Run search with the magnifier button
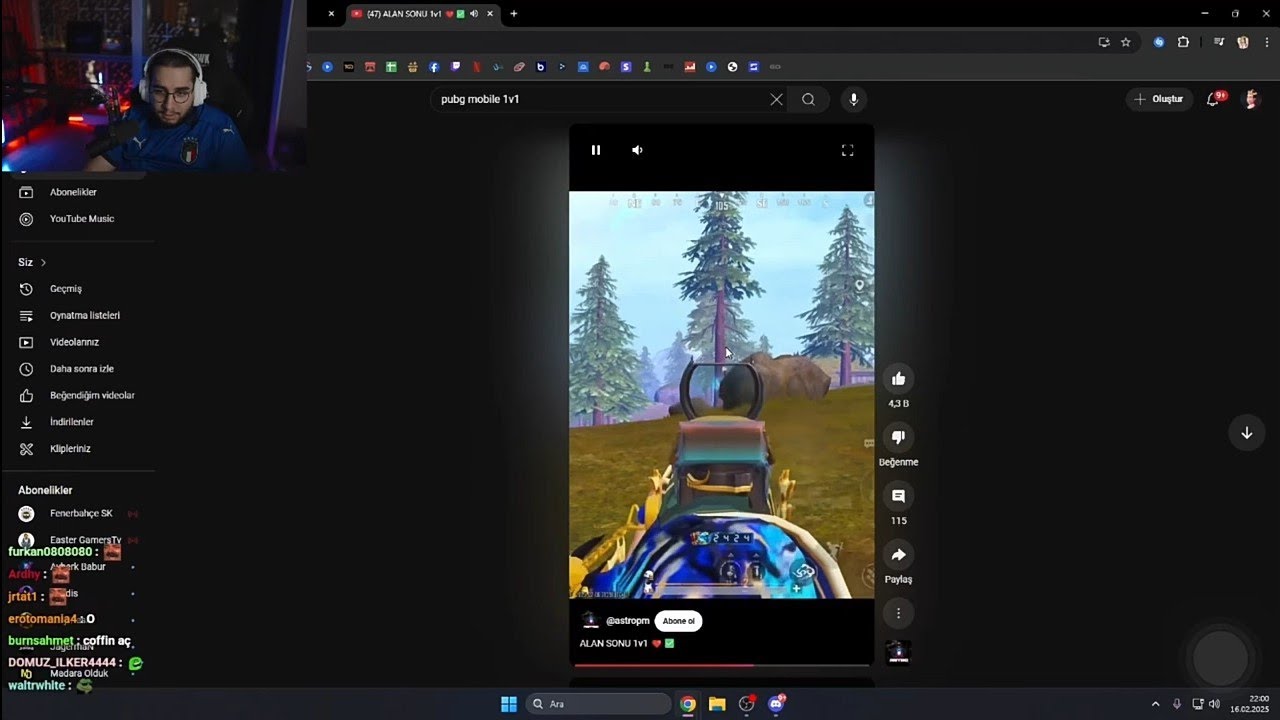1280x720 pixels. click(808, 99)
